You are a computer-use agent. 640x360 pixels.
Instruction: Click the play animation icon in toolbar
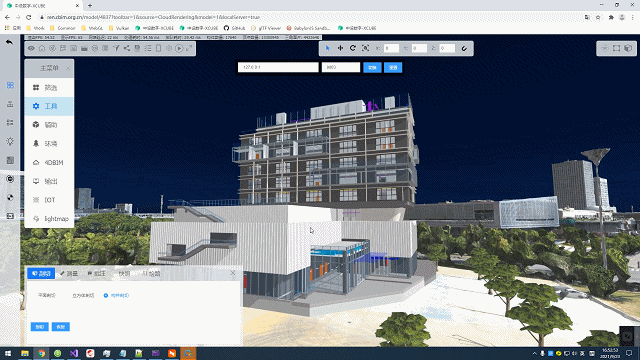tap(179, 48)
